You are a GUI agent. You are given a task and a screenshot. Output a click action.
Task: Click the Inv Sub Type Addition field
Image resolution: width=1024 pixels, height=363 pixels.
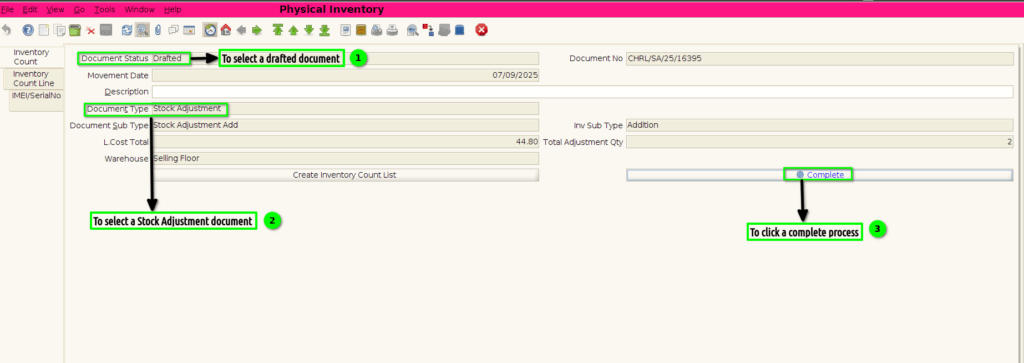pyautogui.click(x=820, y=125)
